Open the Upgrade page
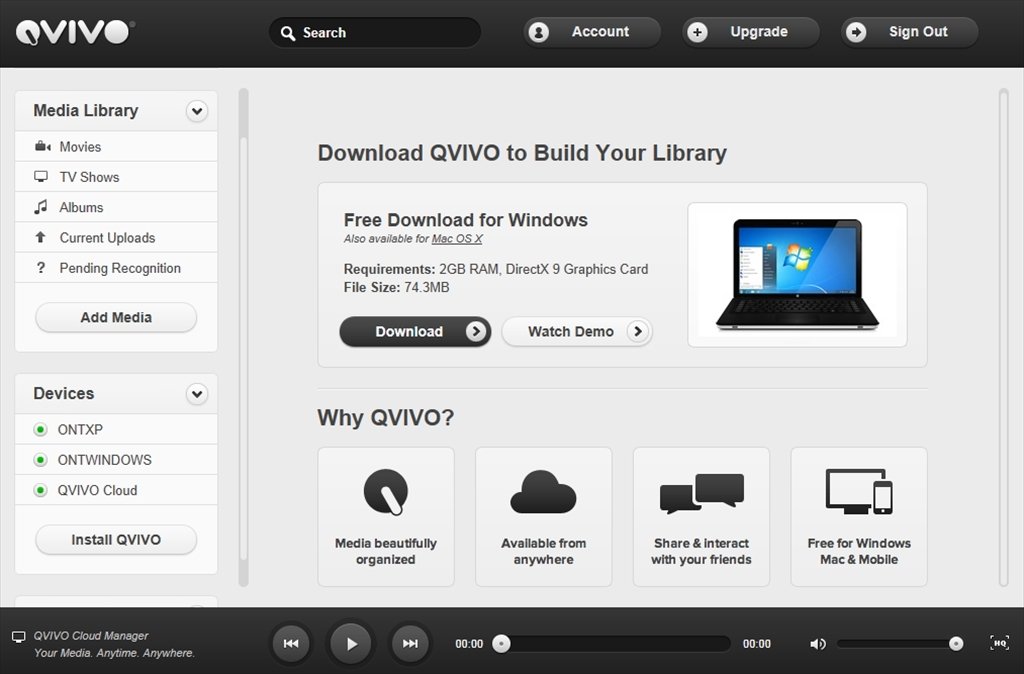The width and height of the screenshot is (1024, 674). coord(750,32)
